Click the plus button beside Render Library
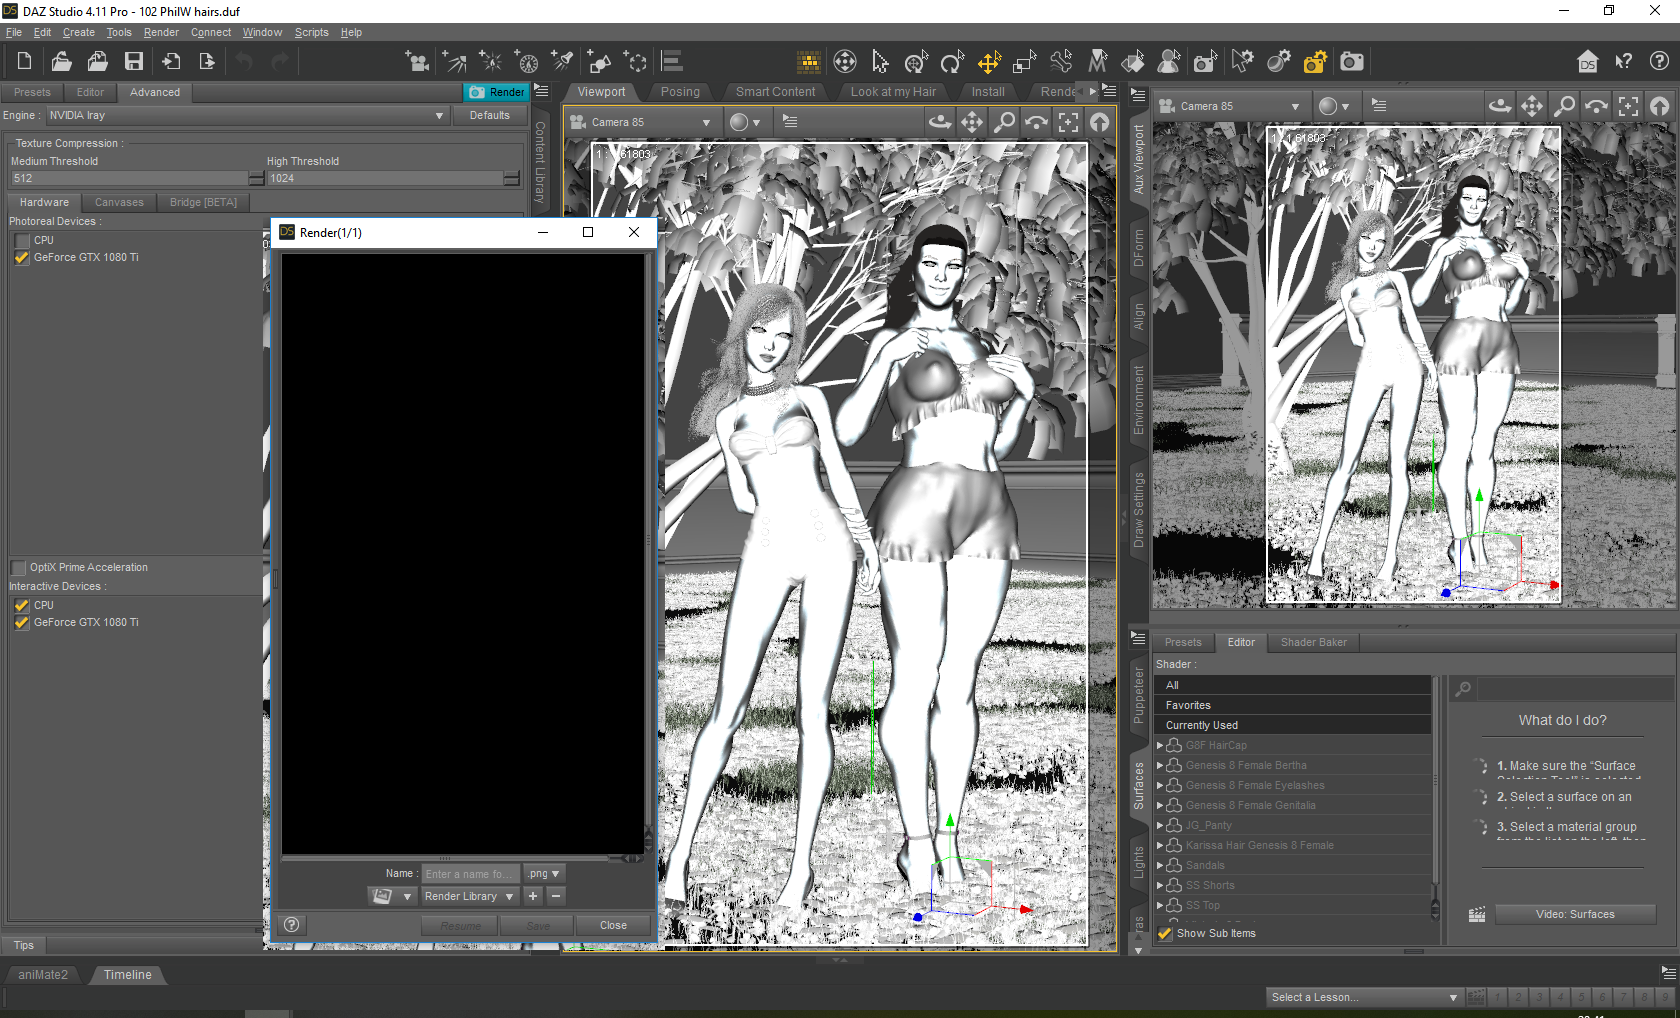 (x=533, y=897)
